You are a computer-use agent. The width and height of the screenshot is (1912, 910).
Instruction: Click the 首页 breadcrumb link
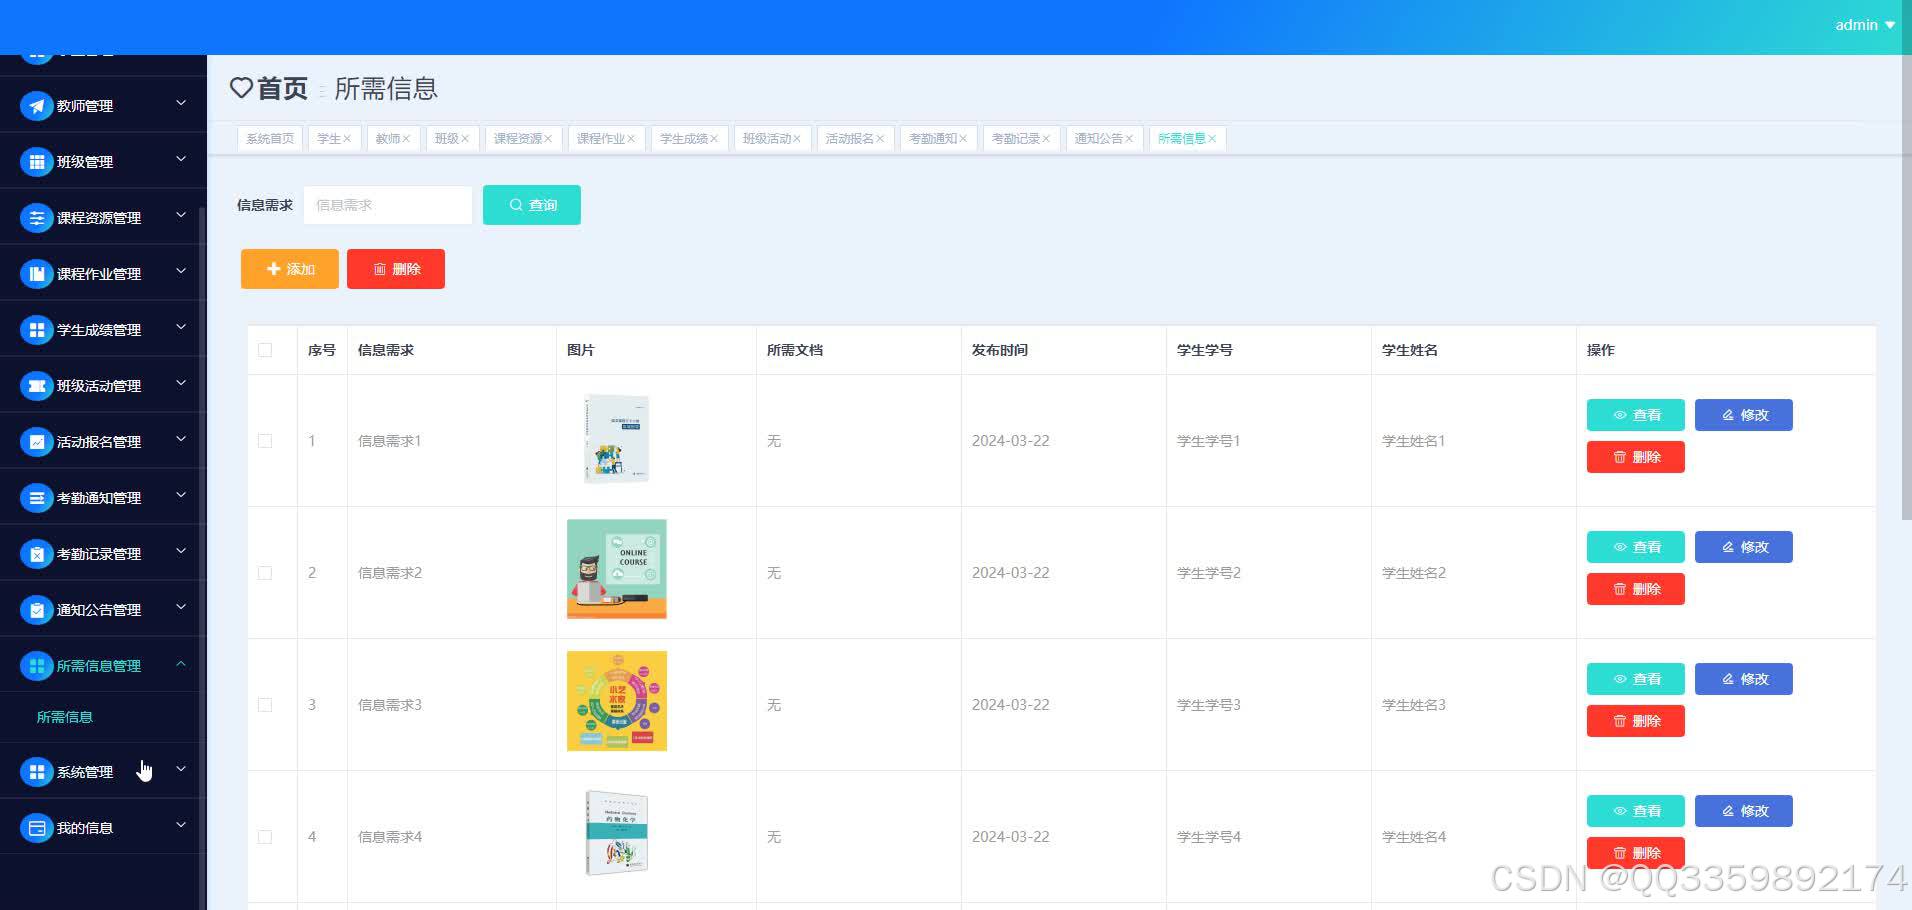click(x=282, y=89)
